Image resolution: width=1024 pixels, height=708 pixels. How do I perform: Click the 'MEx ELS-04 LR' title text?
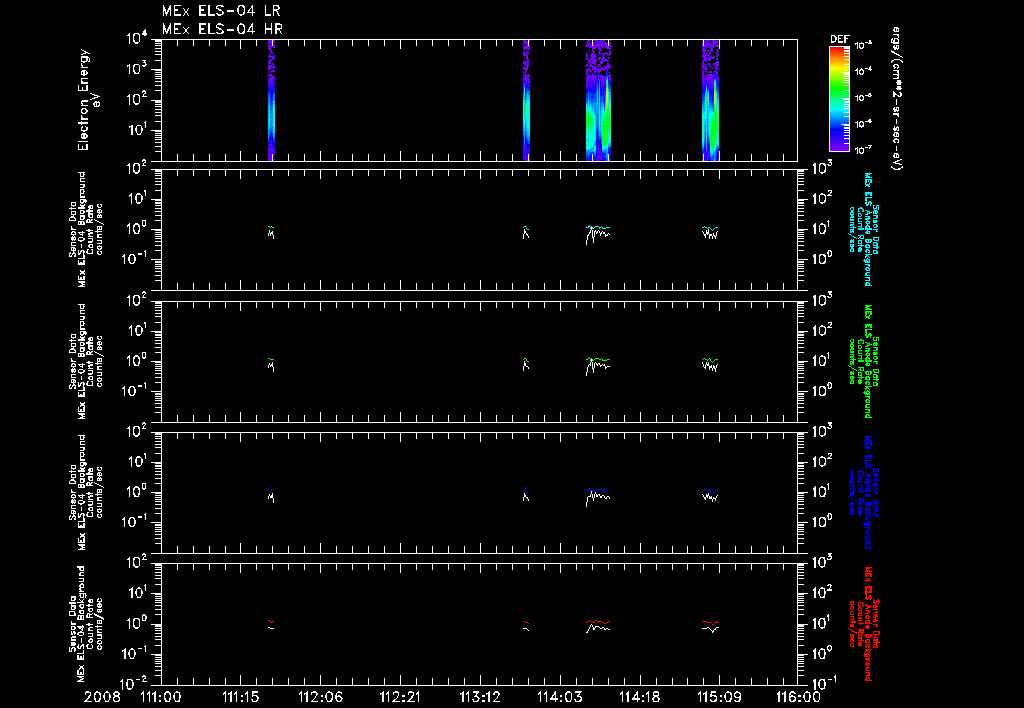click(x=221, y=11)
